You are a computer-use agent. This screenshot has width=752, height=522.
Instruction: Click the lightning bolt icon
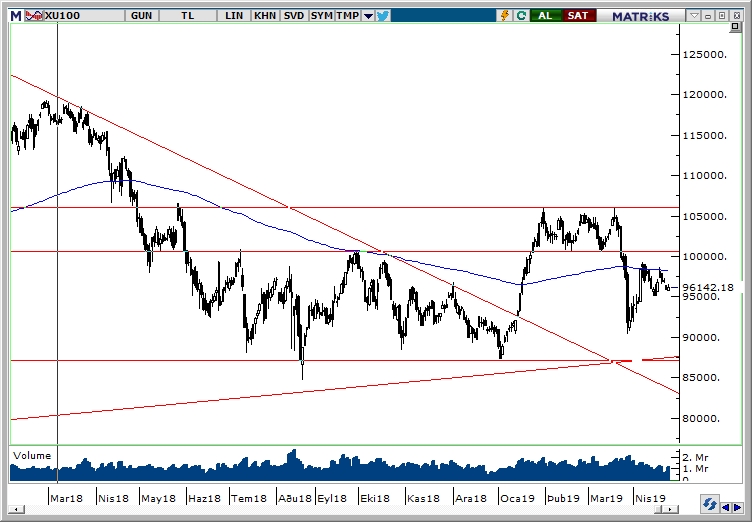click(505, 16)
